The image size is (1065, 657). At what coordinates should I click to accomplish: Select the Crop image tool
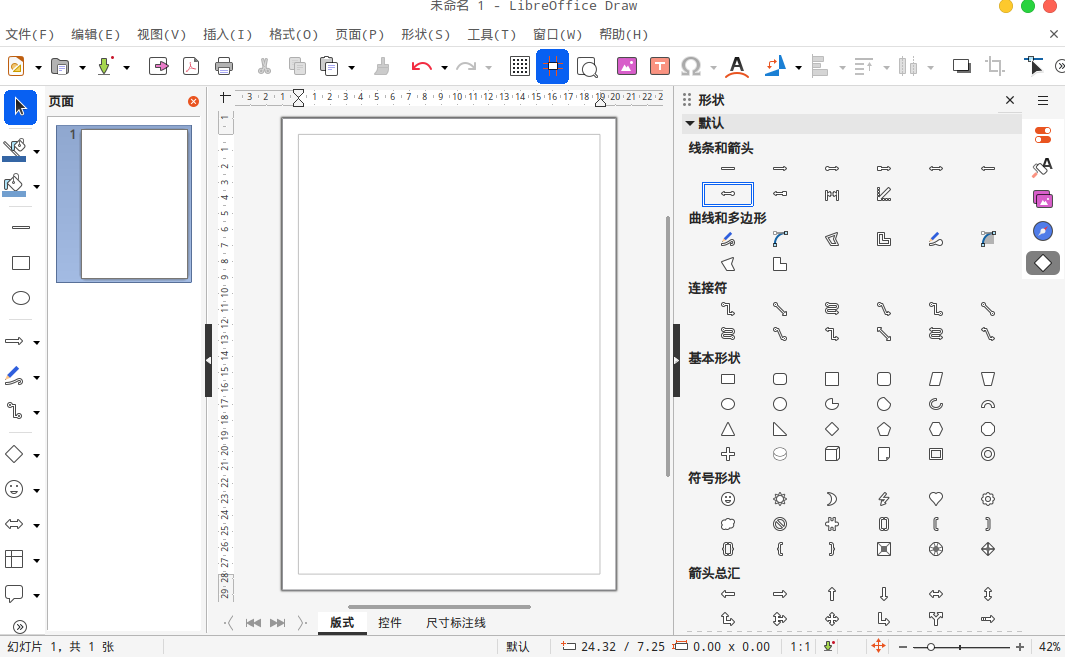[995, 67]
